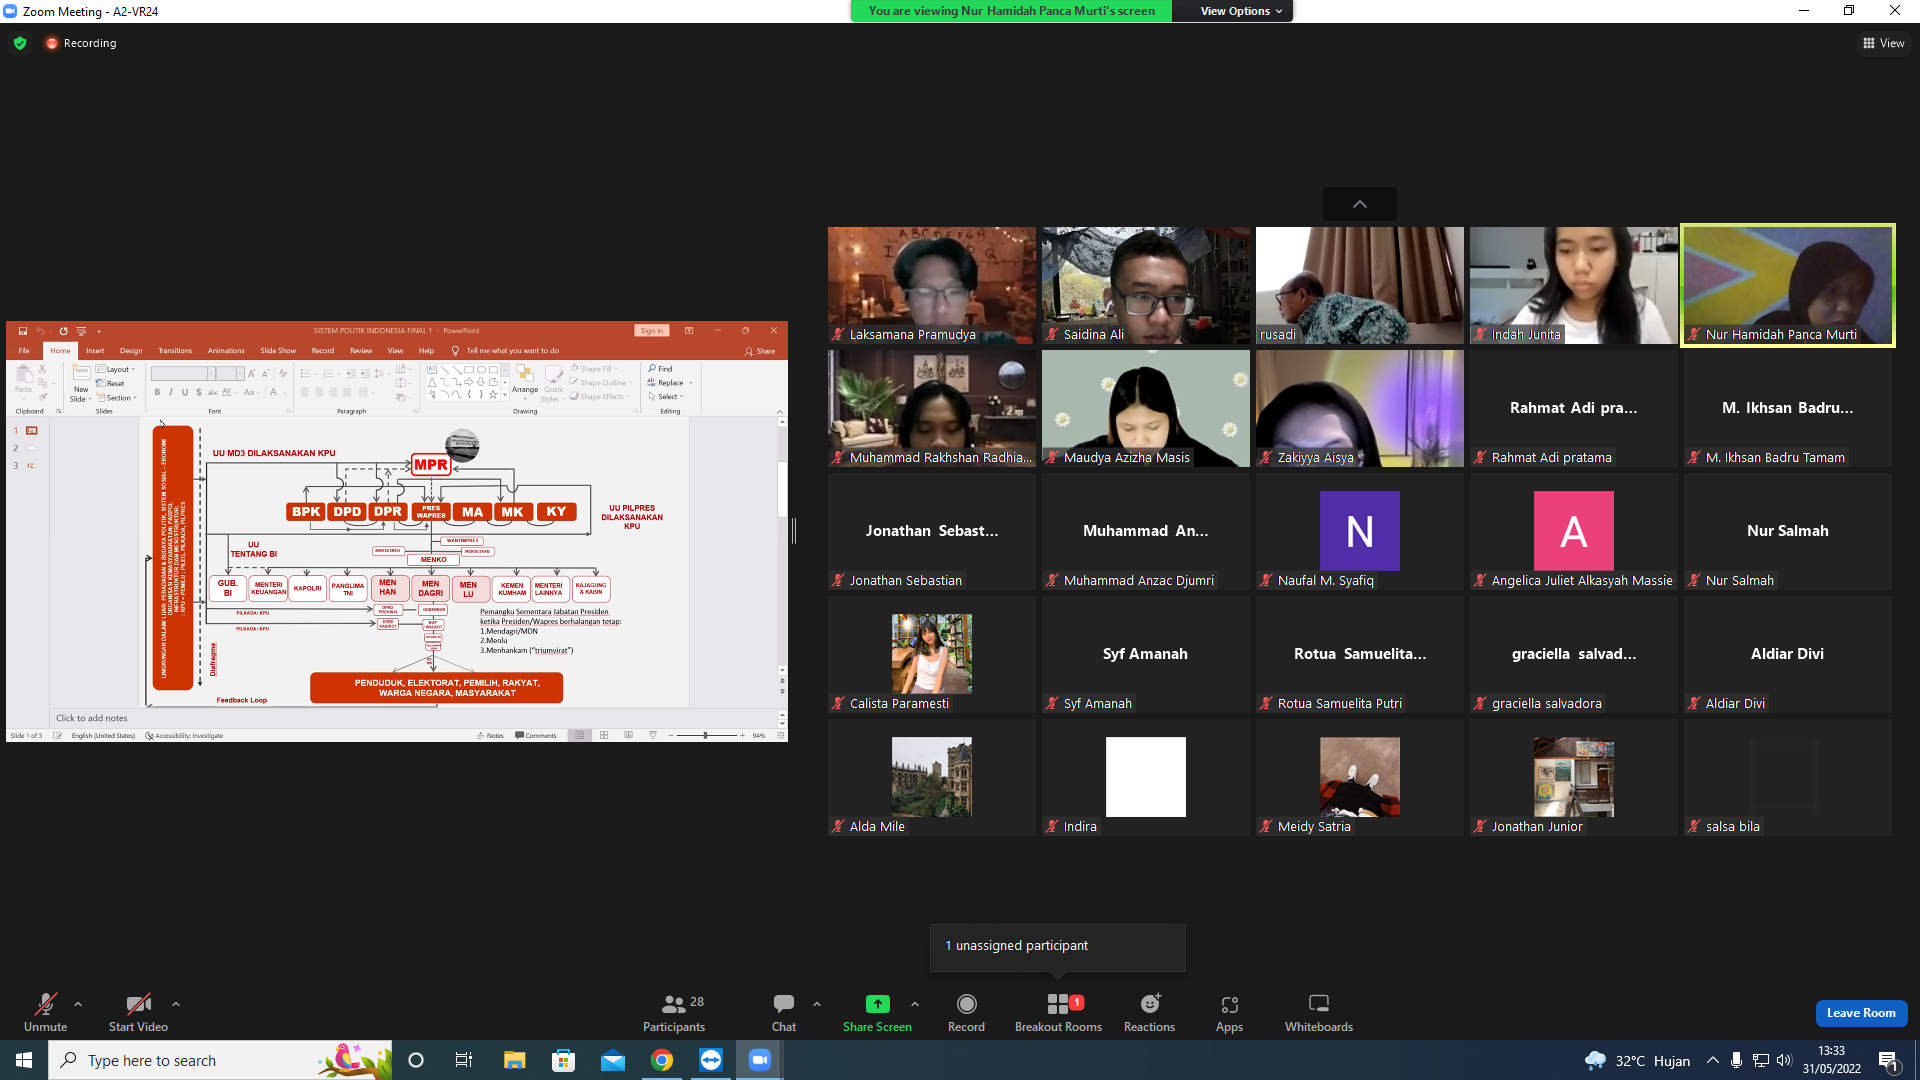Viewport: 1920px width, 1080px height.
Task: Click Sign in on PowerPoint title bar
Action: [652, 331]
